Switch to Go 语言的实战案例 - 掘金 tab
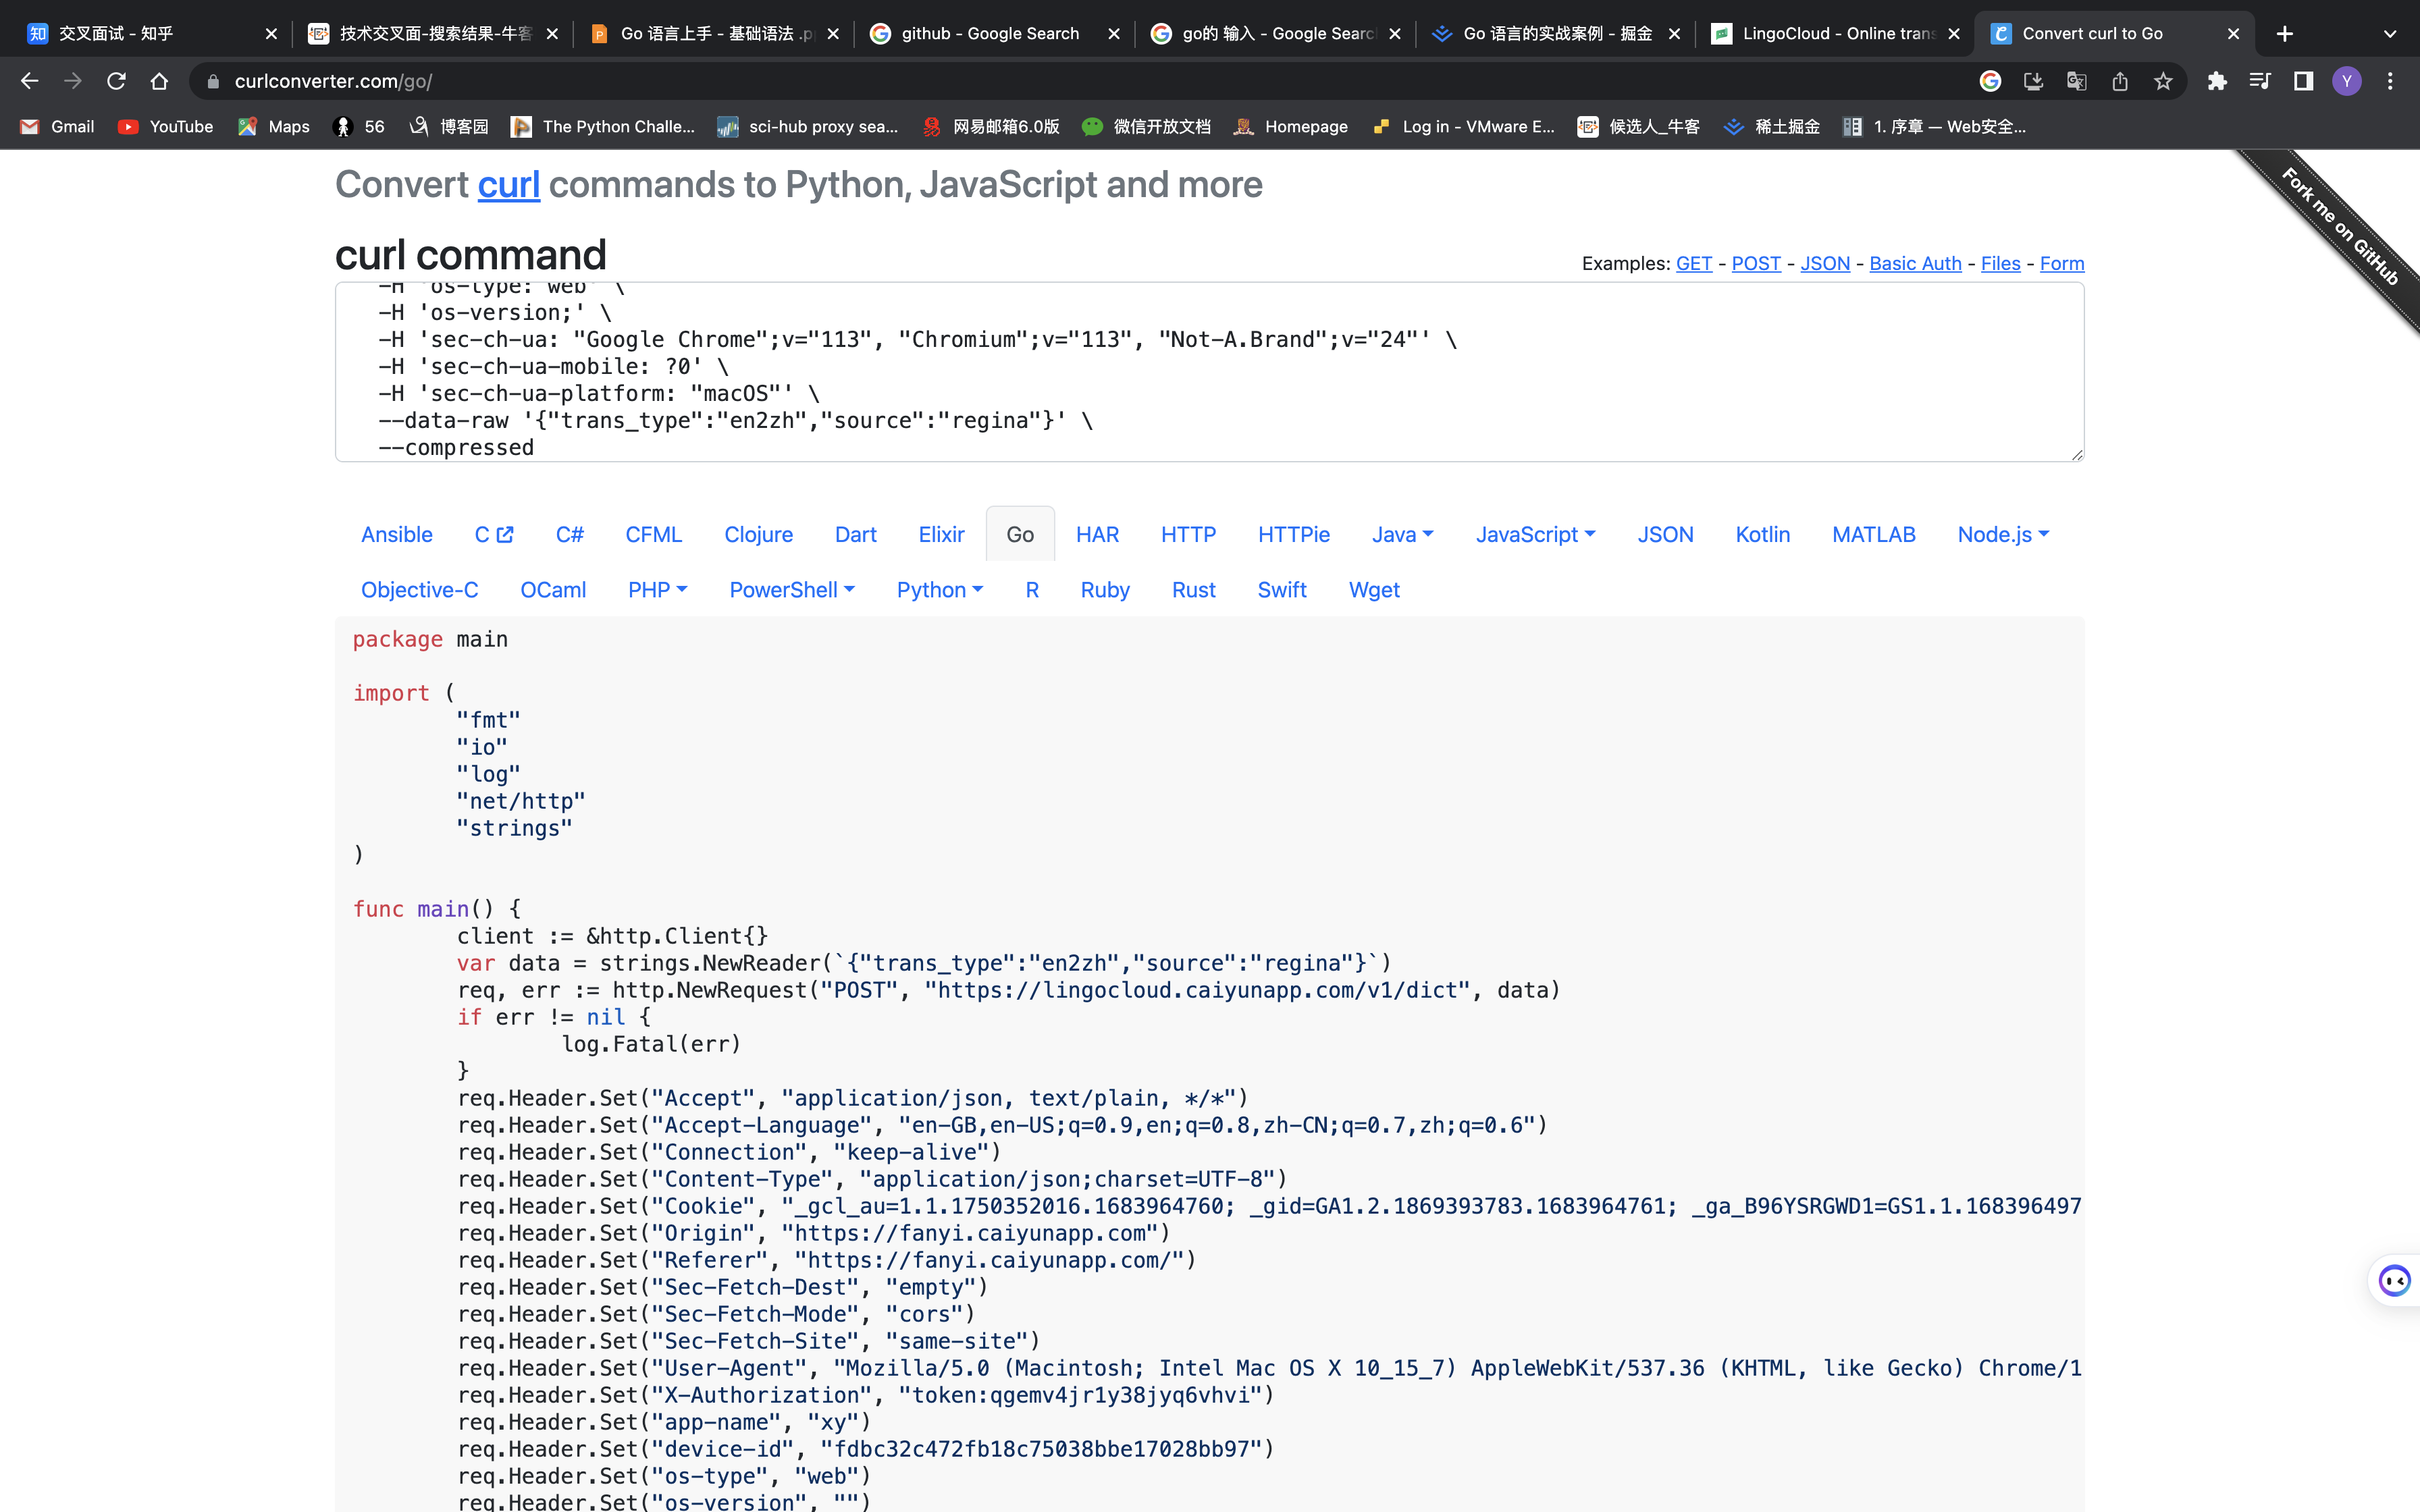2420x1512 pixels. [1557, 34]
